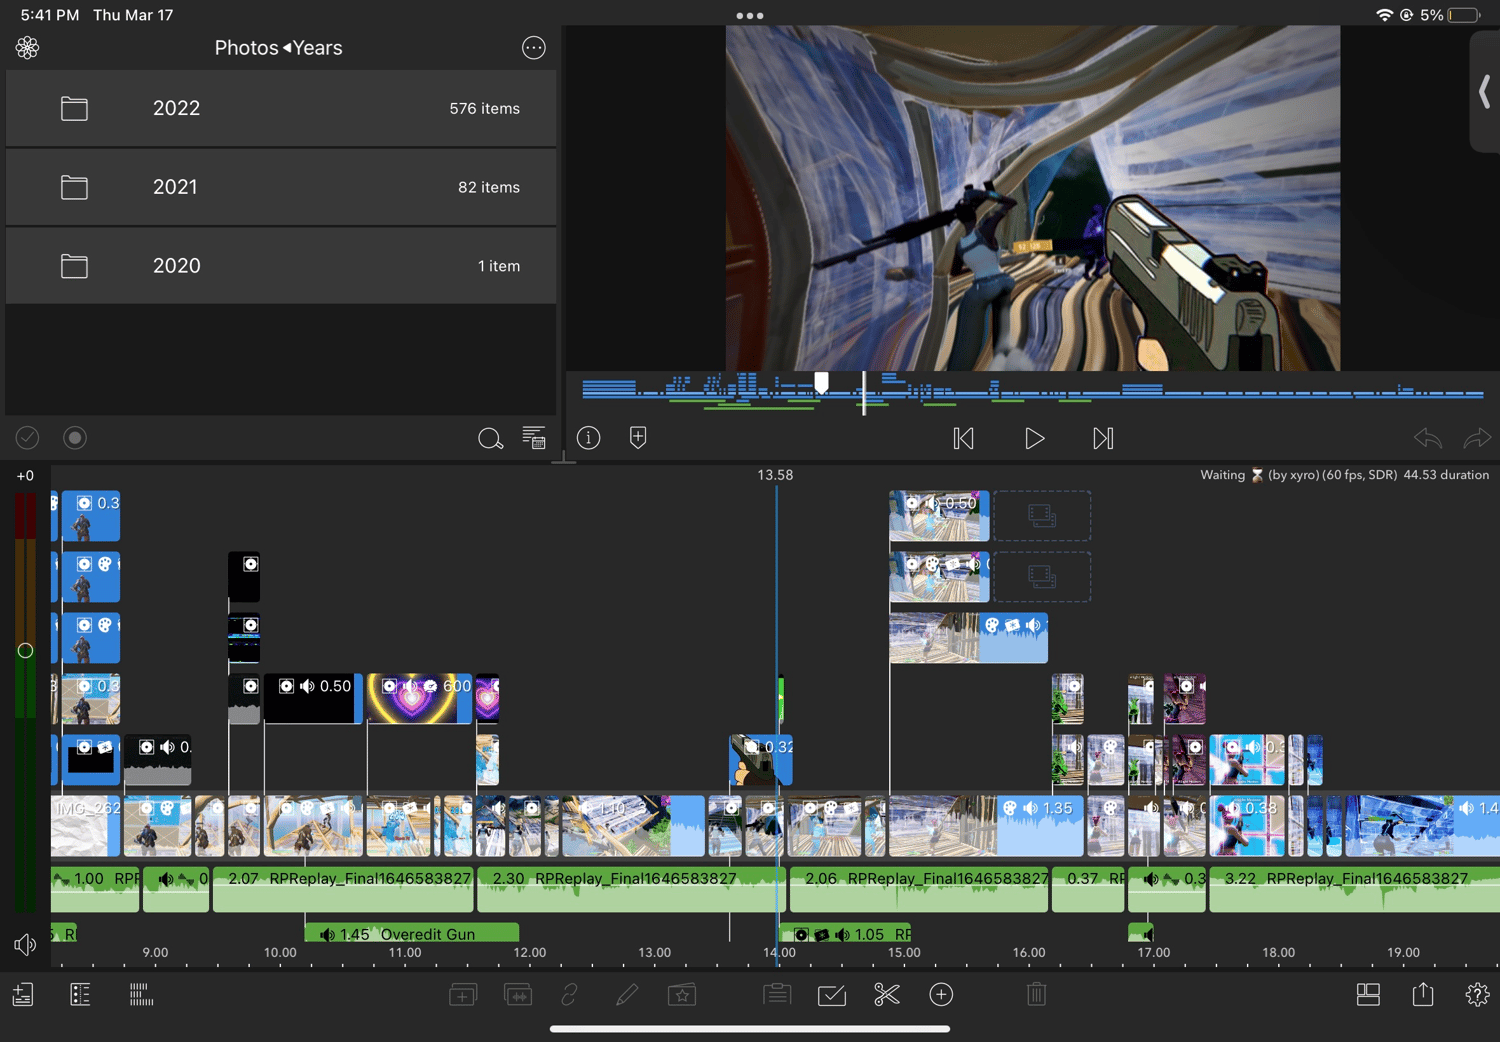Select the pencil edit tool
This screenshot has height=1042, width=1500.
[x=627, y=995]
